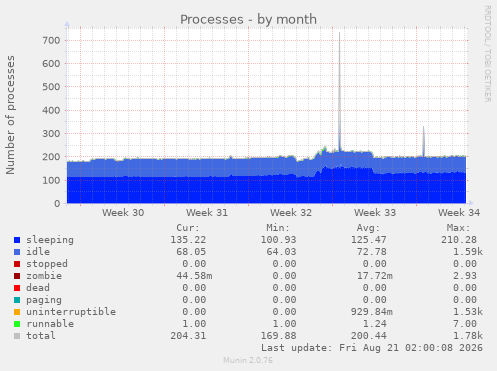This screenshot has height=371, width=497.
Task: Click the smaller spike before Week 34
Action: 423,128
